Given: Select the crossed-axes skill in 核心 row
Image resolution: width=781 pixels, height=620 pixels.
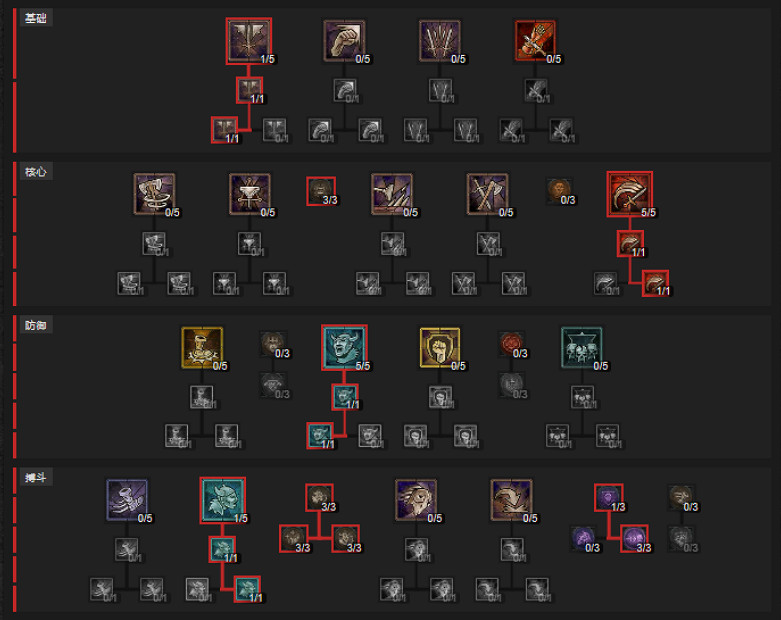Looking at the screenshot, I should tap(488, 194).
